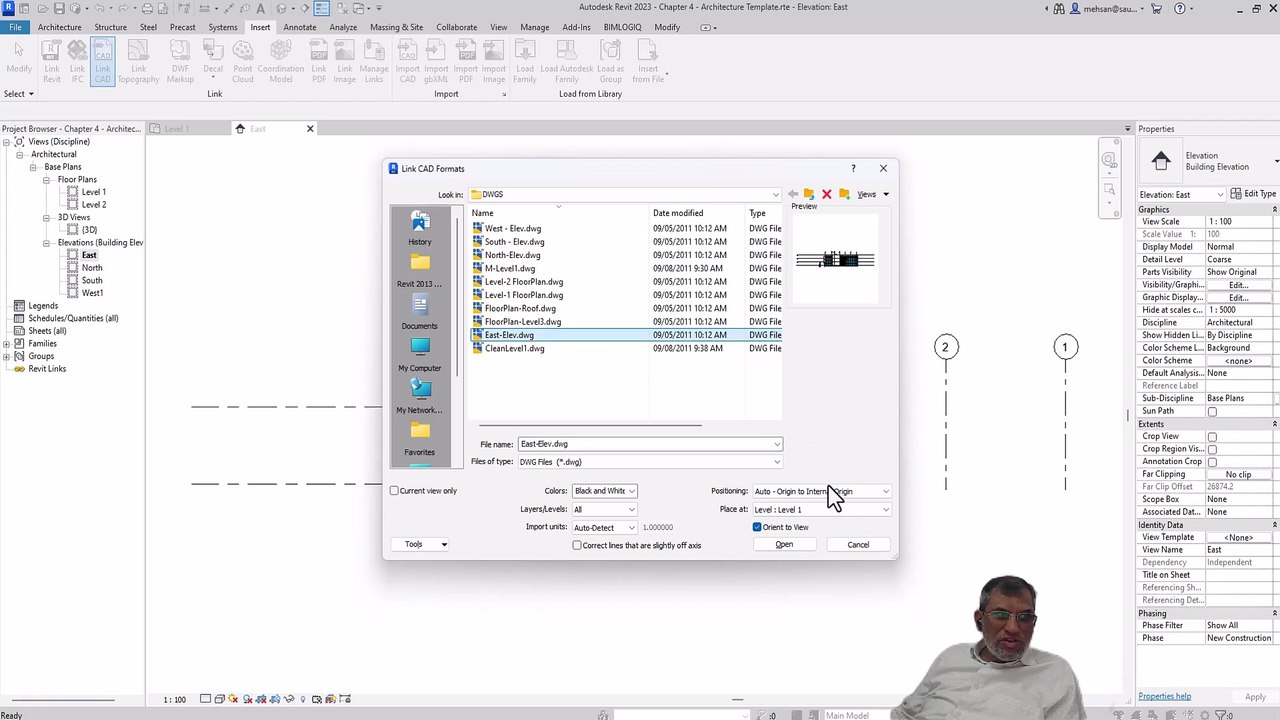This screenshot has height=720, width=1280.
Task: Open the Properties help link
Action: 1164,697
